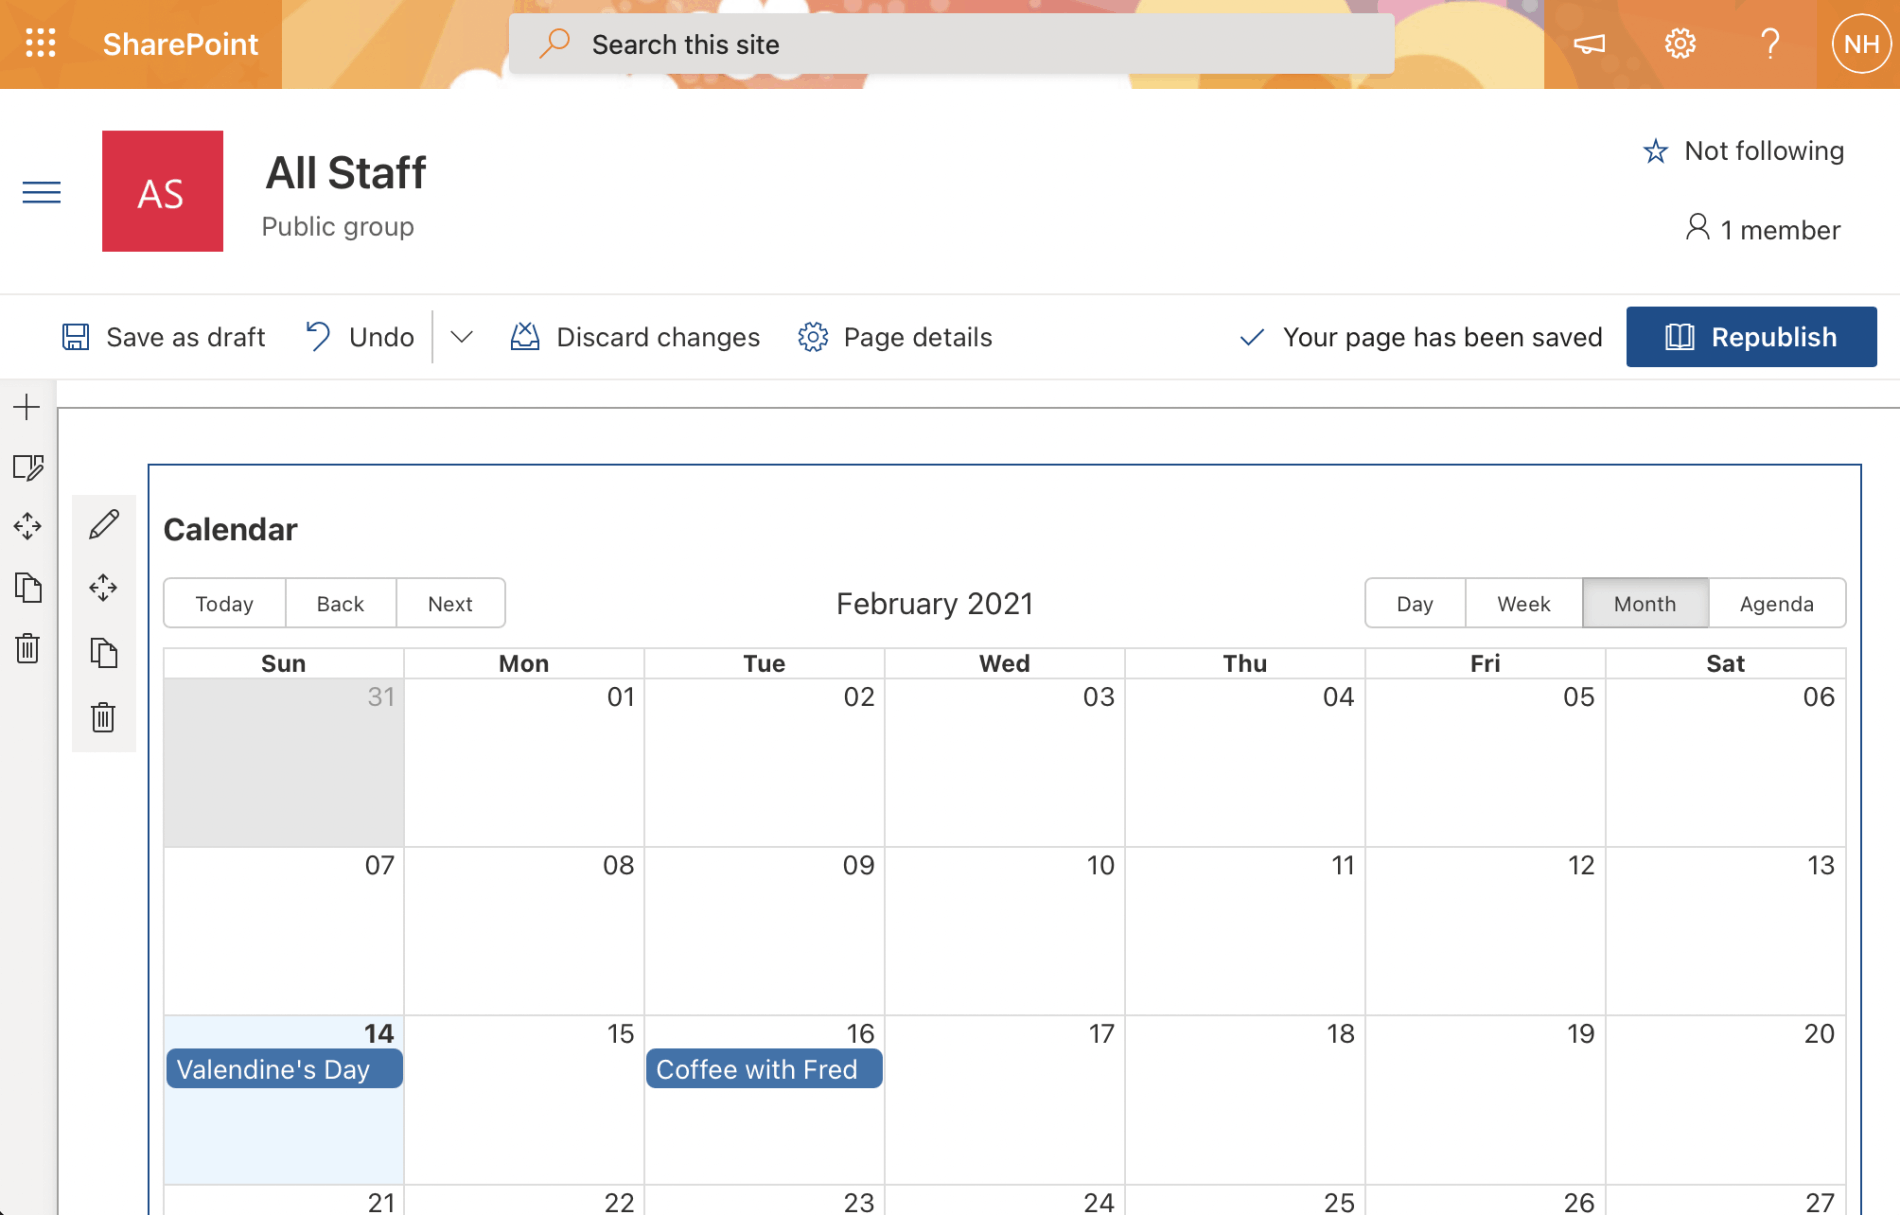Delete the calendar web part
1900x1215 pixels.
[104, 717]
